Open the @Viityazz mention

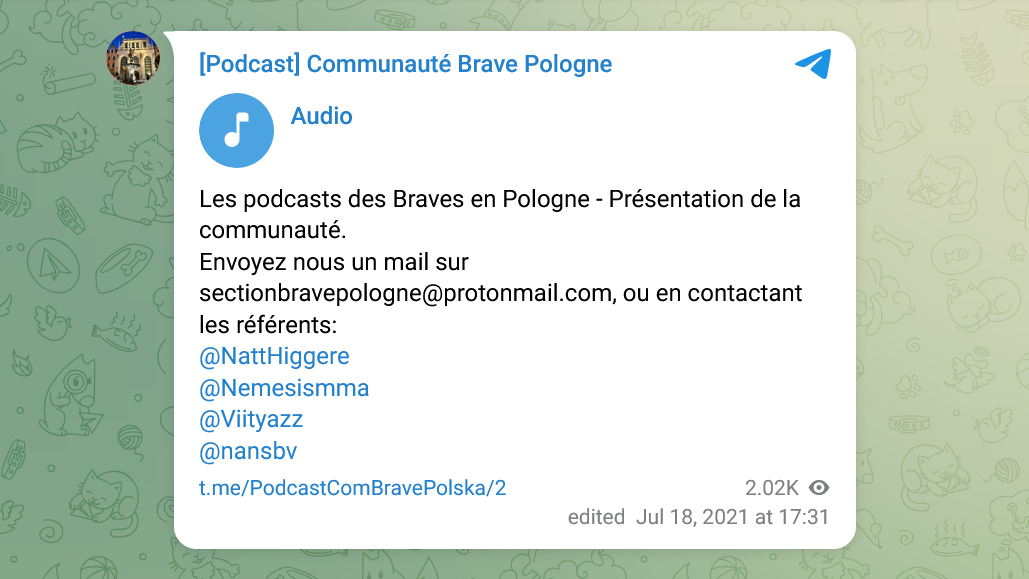251,419
